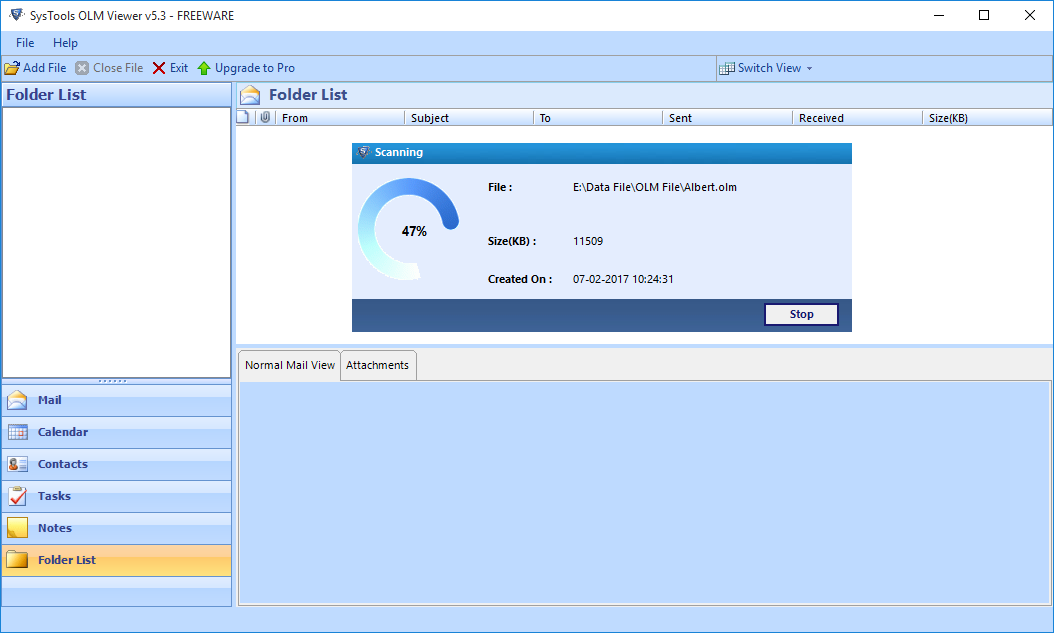Open the File menu

coord(25,43)
